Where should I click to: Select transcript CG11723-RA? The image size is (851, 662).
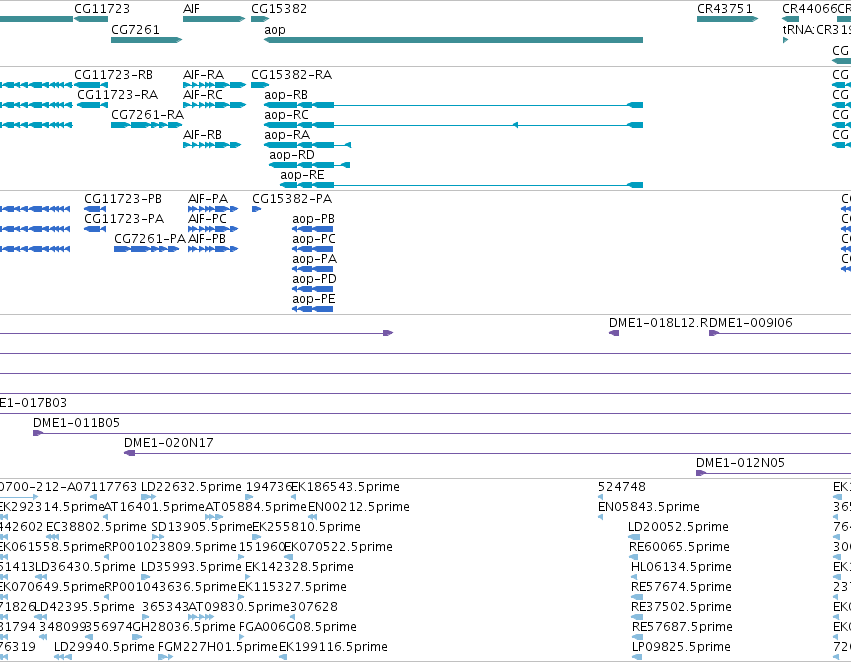pos(92,105)
